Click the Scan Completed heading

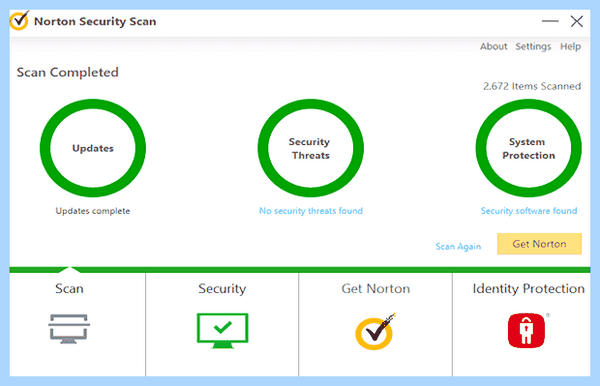tap(68, 72)
